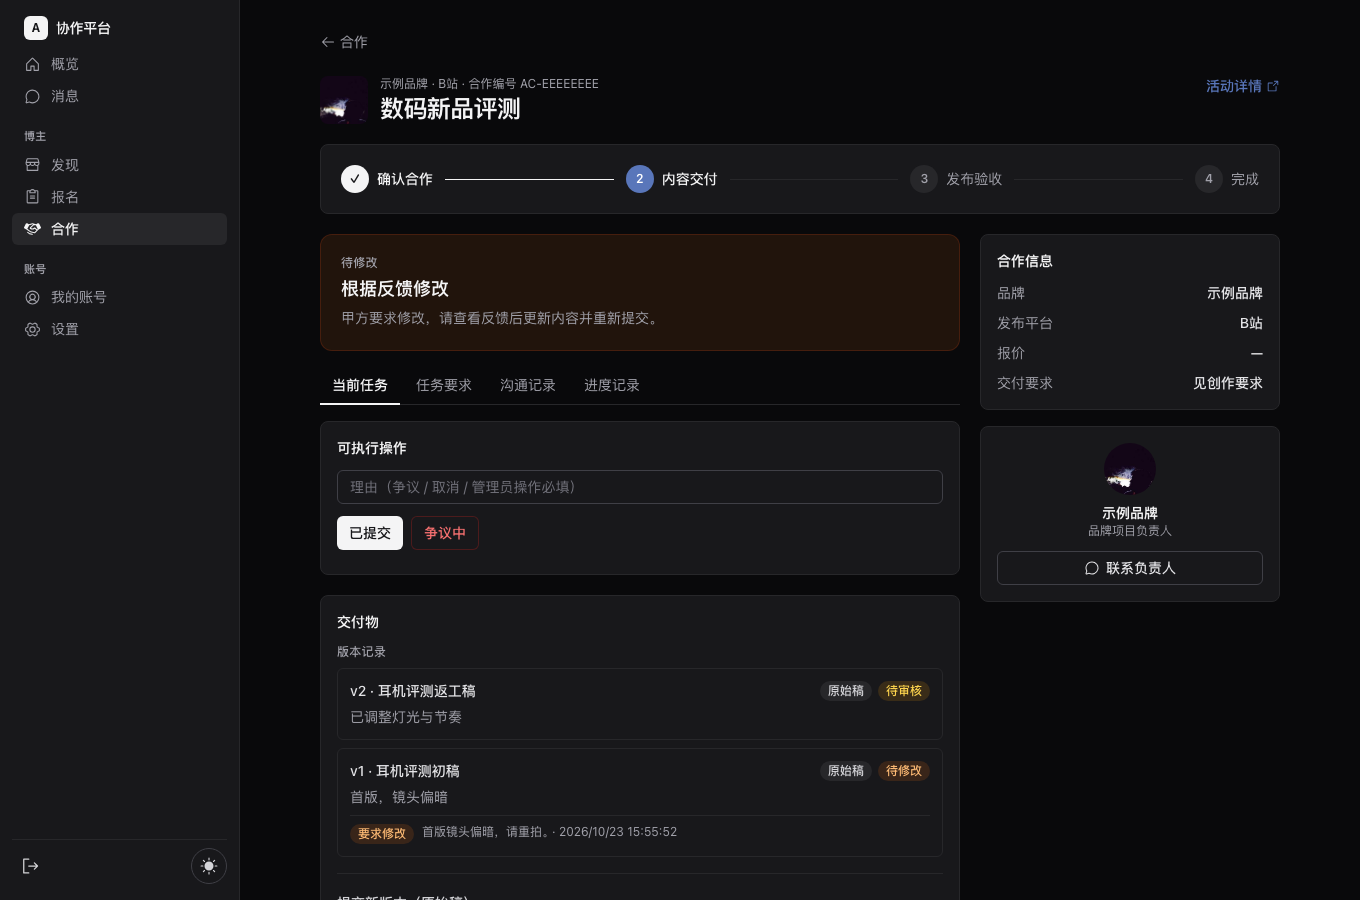
Task: Click the red 争议中 button
Action: pyautogui.click(x=445, y=533)
